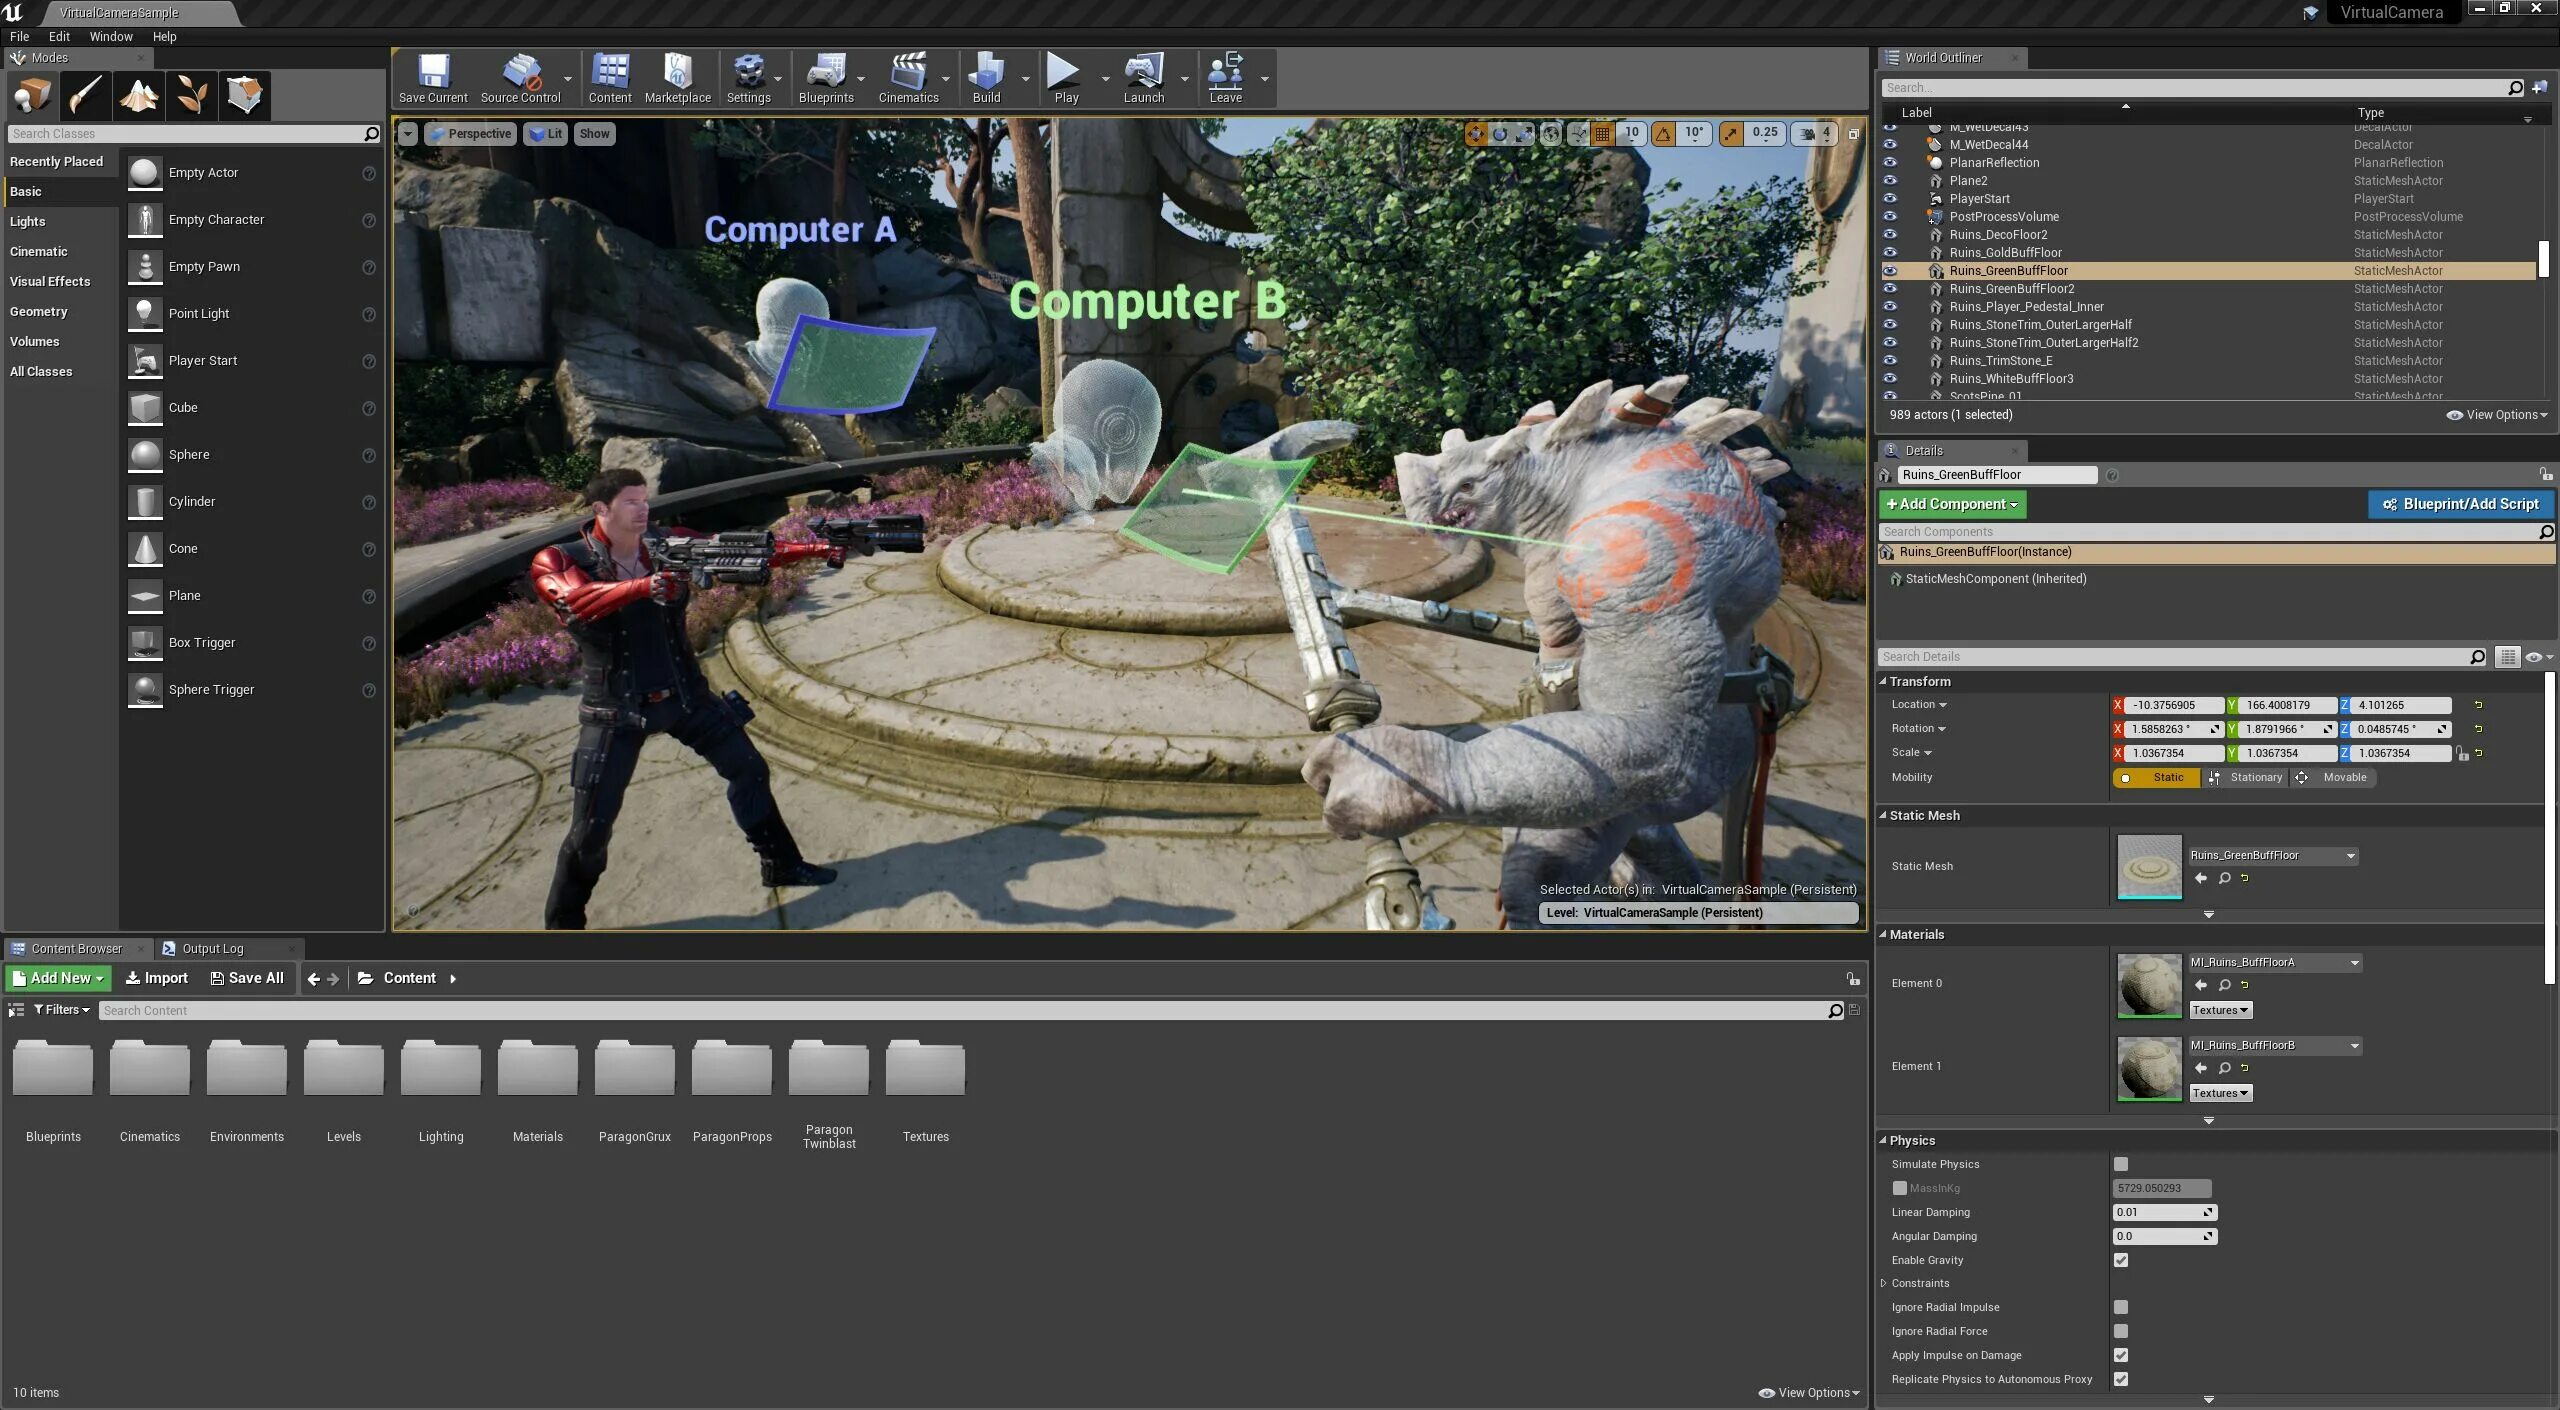The height and width of the screenshot is (1410, 2560).
Task: Open the Add Component dropdown
Action: [1952, 504]
